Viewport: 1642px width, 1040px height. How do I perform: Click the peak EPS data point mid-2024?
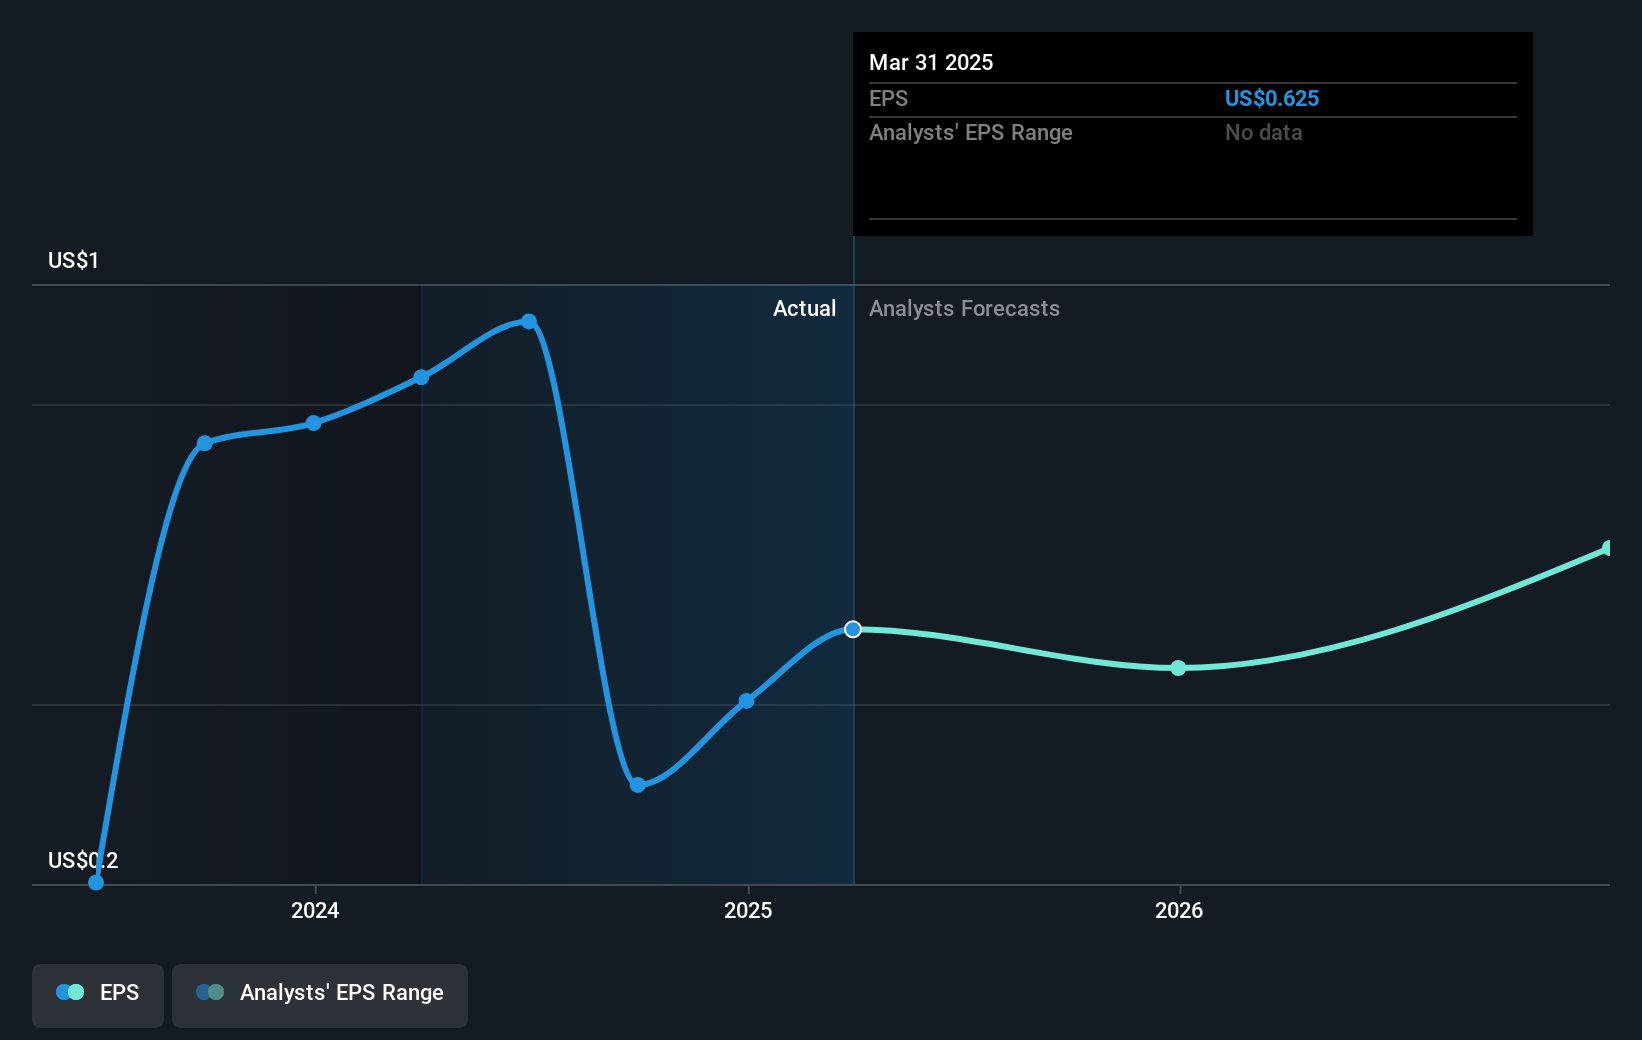coord(529,321)
